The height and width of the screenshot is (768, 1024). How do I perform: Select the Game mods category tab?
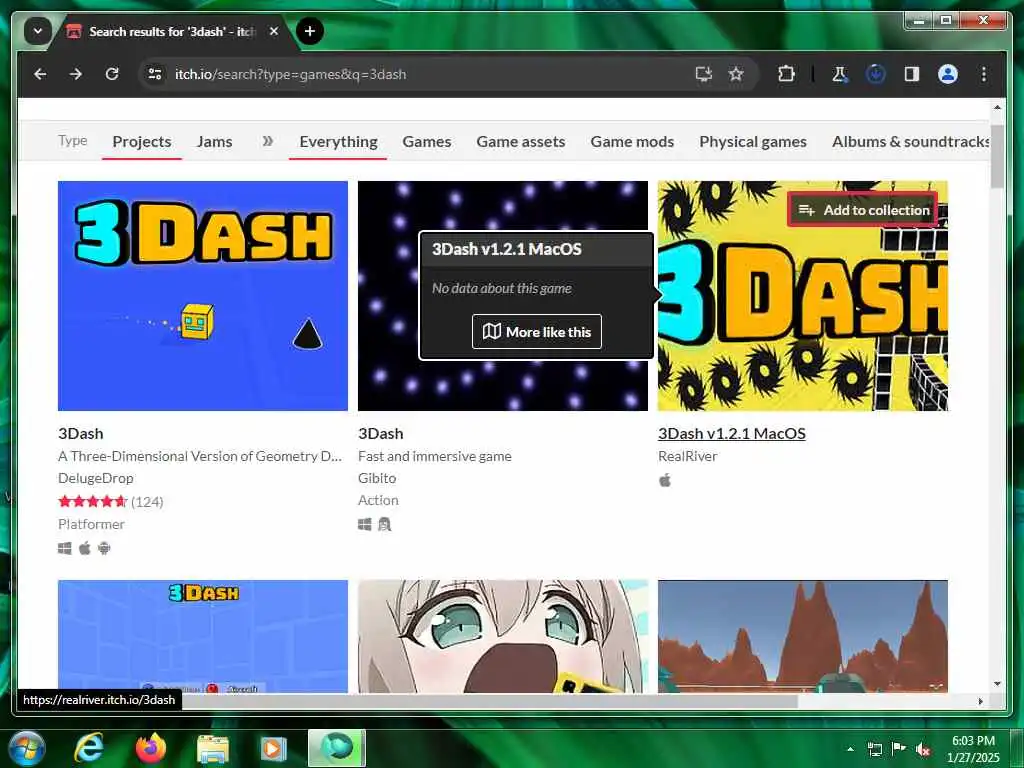coord(632,142)
